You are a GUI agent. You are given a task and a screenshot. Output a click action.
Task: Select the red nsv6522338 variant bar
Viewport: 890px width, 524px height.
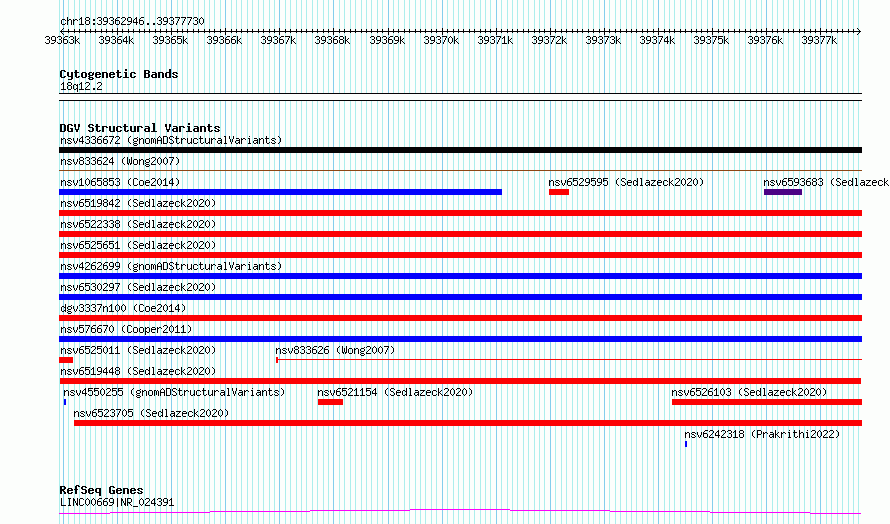tap(460, 234)
